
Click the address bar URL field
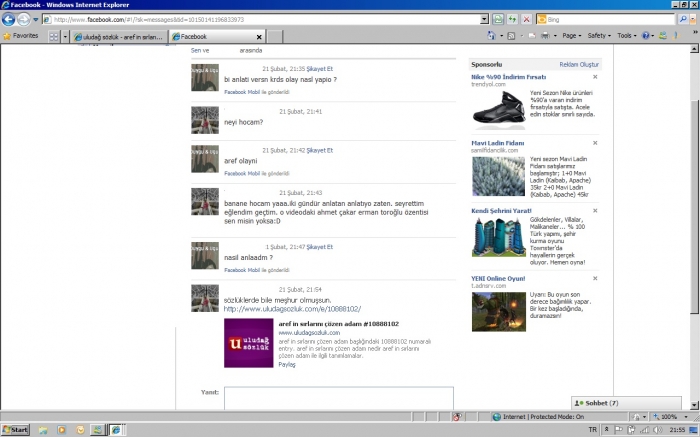pyautogui.click(x=261, y=20)
